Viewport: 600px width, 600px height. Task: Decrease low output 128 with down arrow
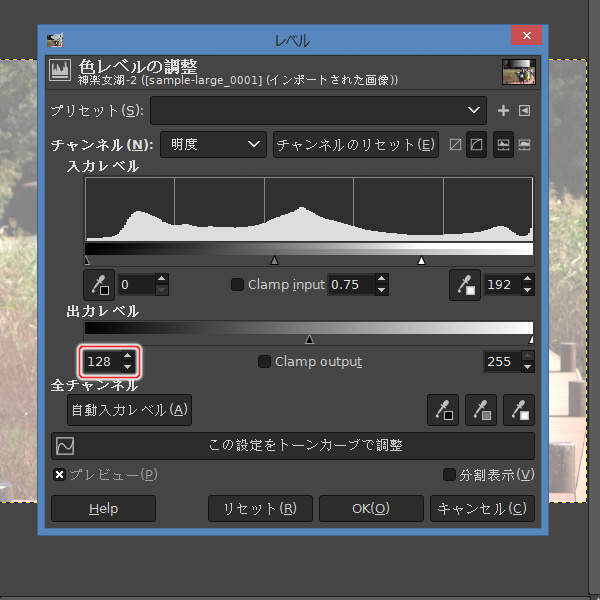127,367
